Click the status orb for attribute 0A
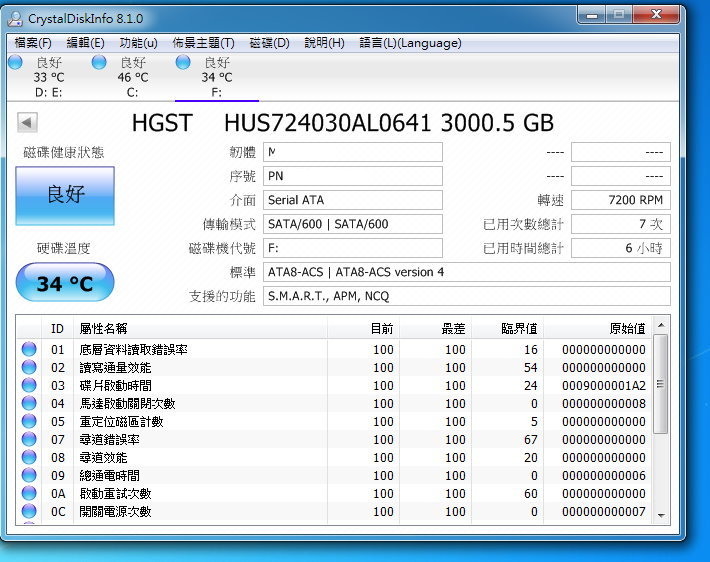Viewport: 710px width, 562px height. 29,493
